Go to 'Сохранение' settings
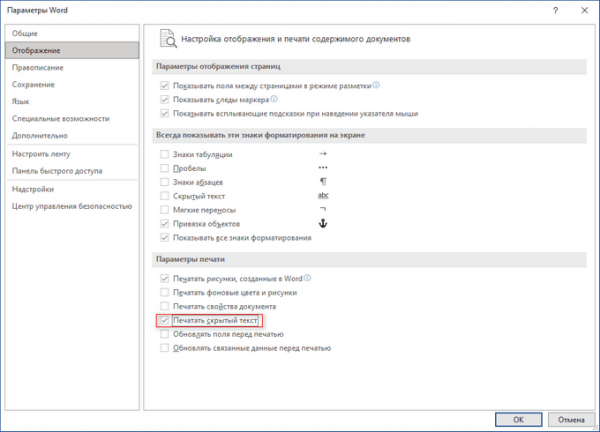600x432 pixels. coord(72,84)
